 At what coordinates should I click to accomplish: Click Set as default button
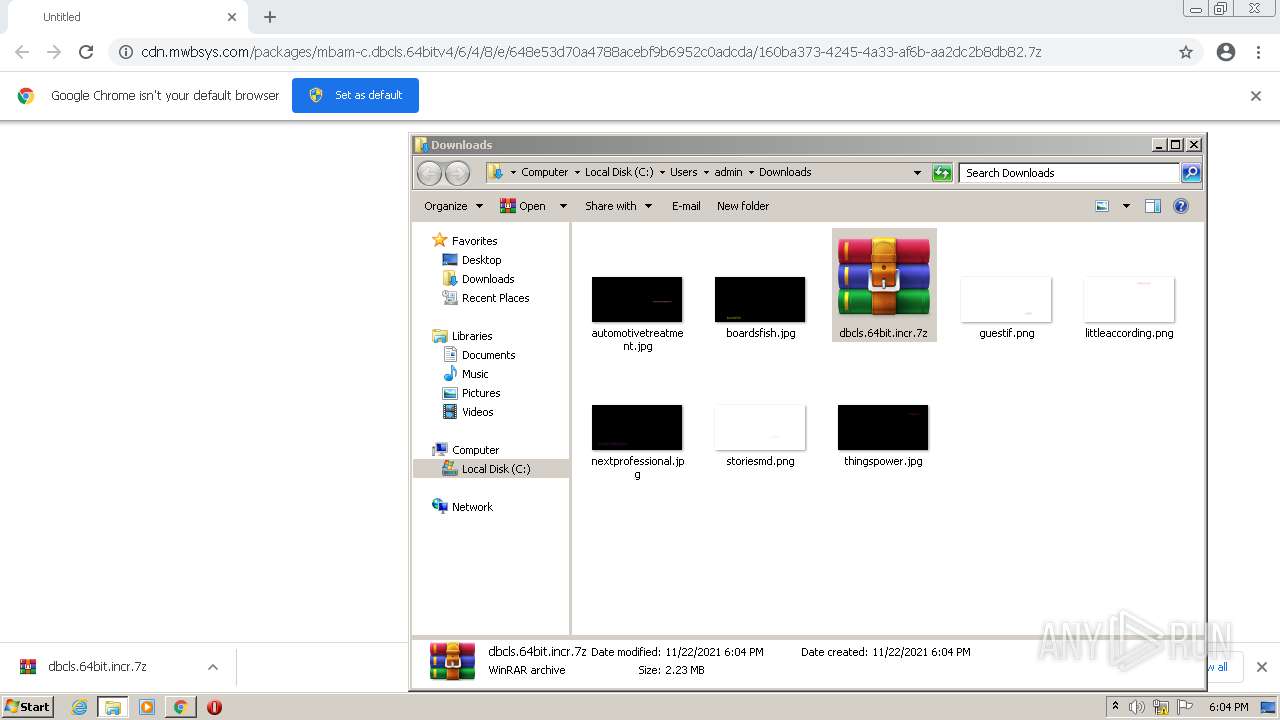(355, 95)
